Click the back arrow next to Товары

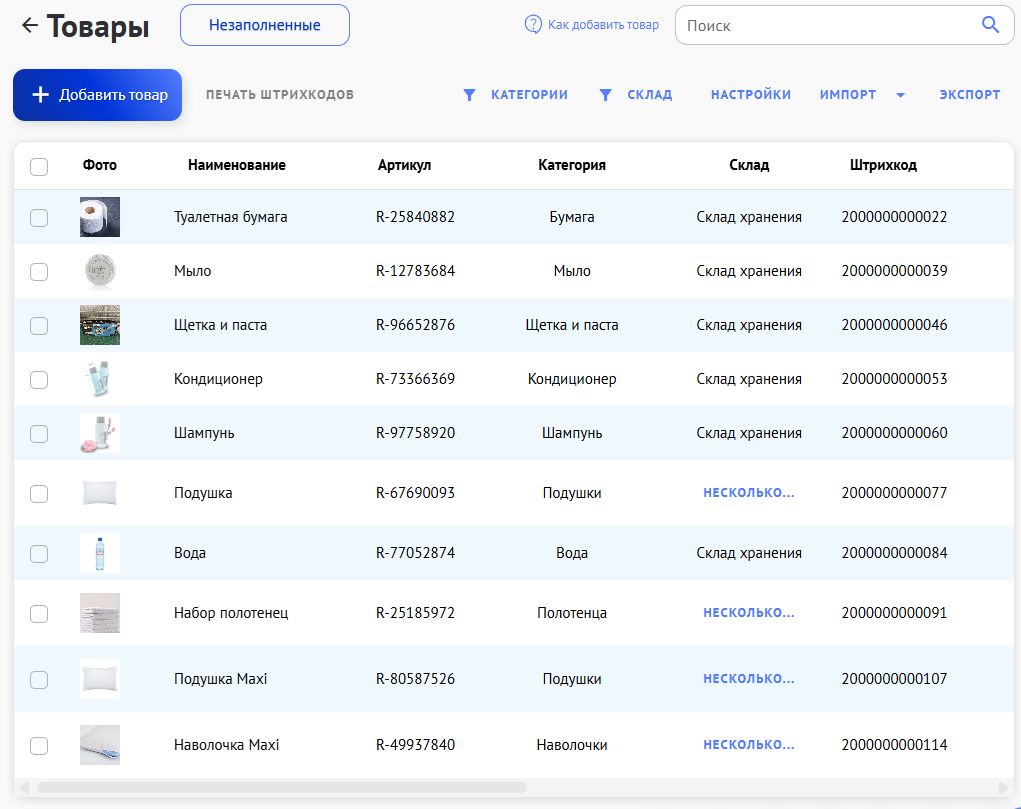(26, 24)
